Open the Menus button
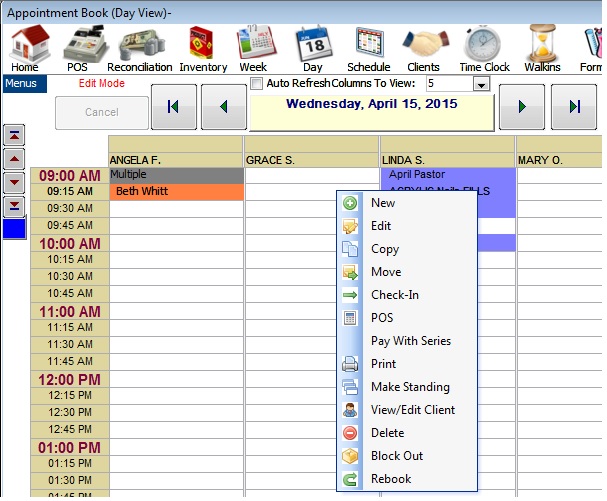The width and height of the screenshot is (607, 501). coord(24,84)
